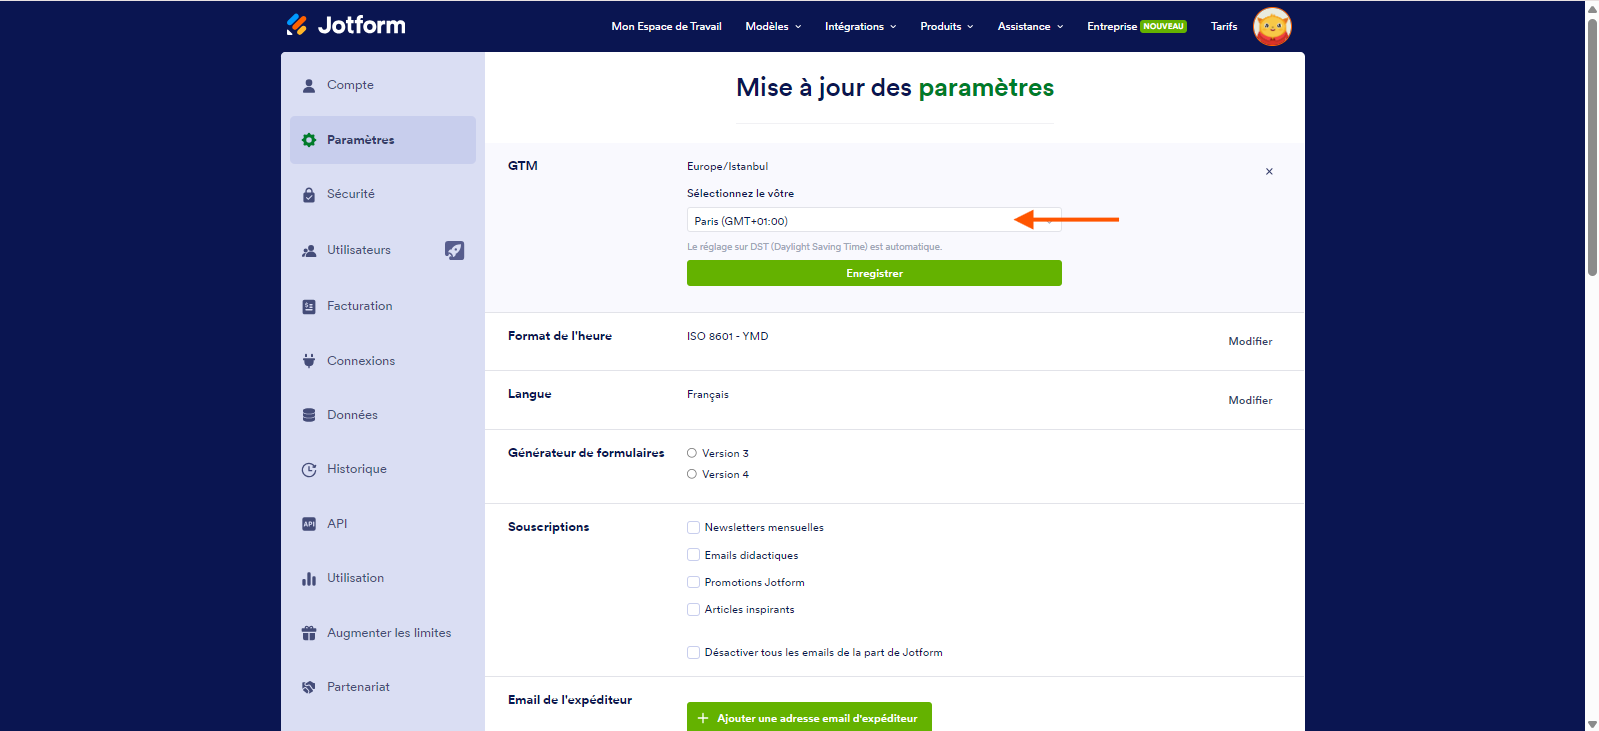Open the Entreprise page

(1112, 27)
